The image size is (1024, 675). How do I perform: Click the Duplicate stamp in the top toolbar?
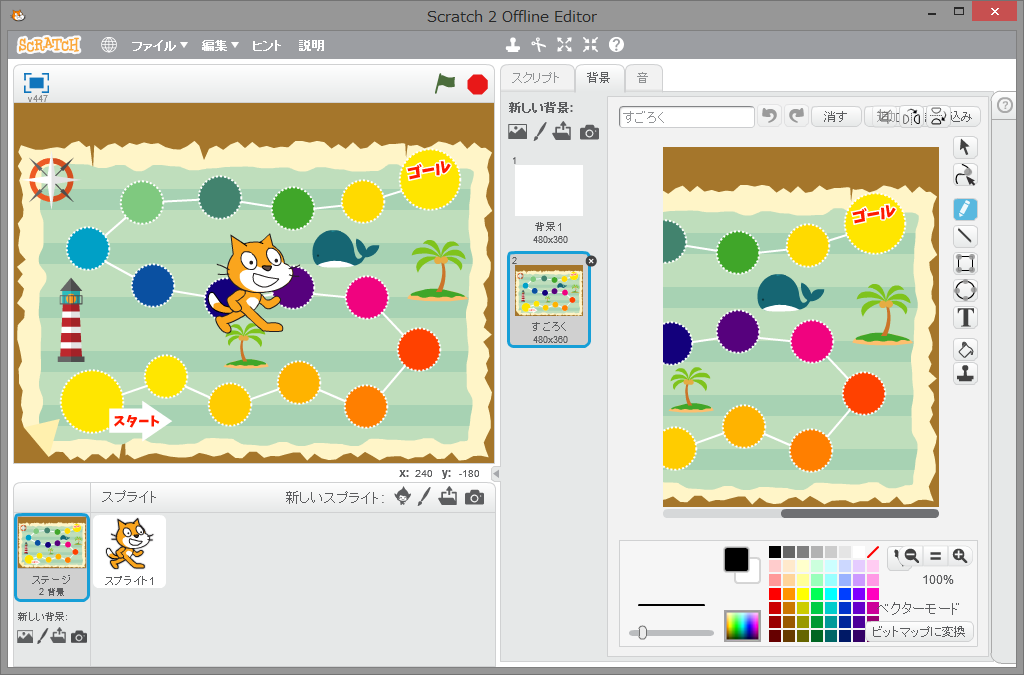pos(513,44)
